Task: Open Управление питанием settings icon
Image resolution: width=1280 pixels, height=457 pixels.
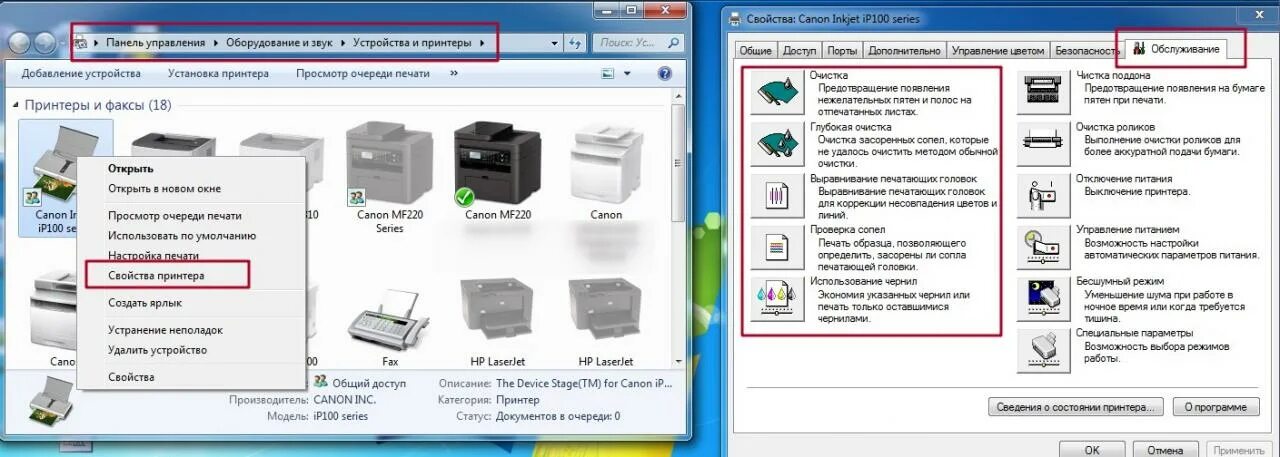Action: 1044,247
